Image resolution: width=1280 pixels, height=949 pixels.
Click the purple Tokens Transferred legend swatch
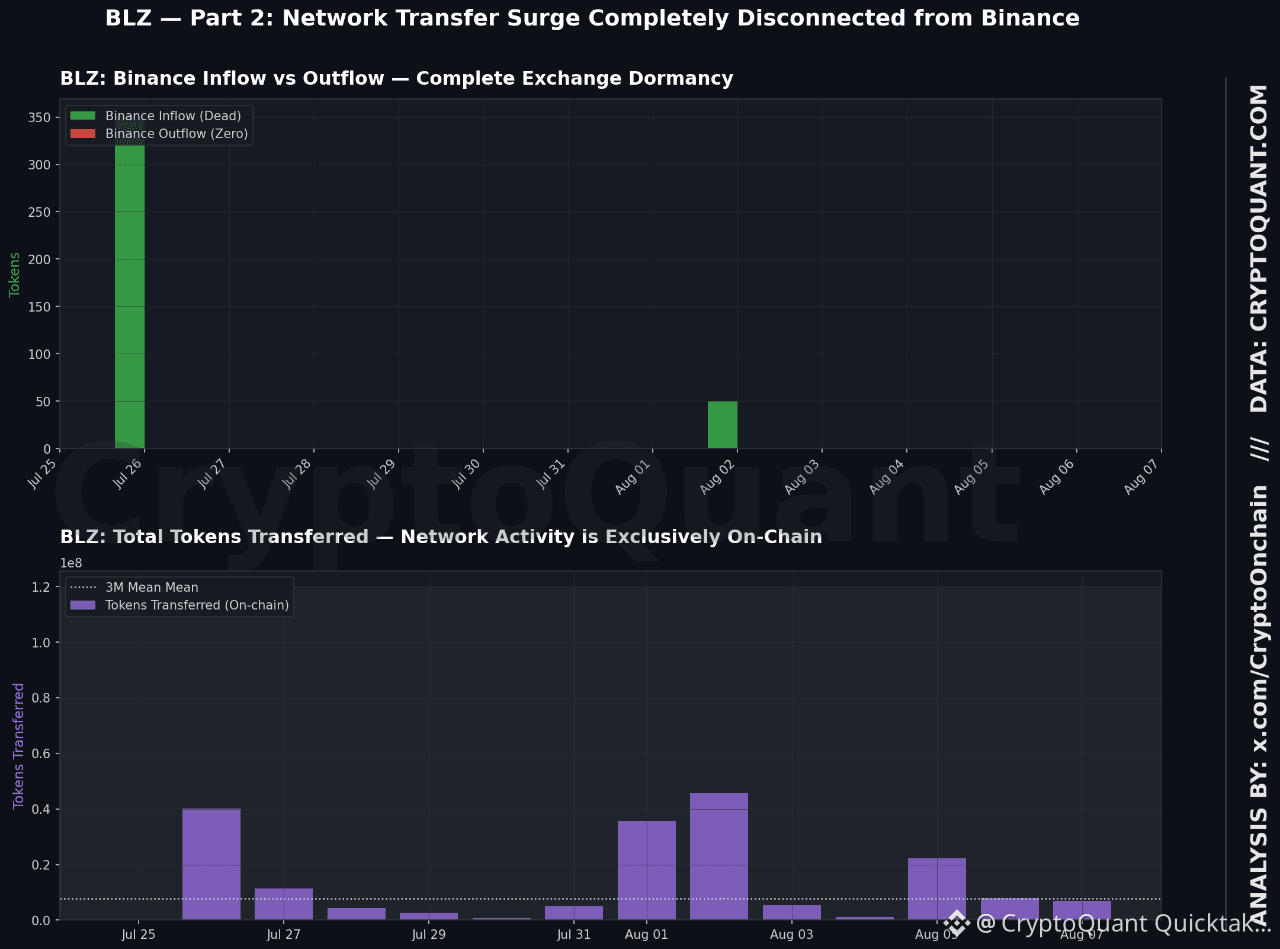click(83, 605)
